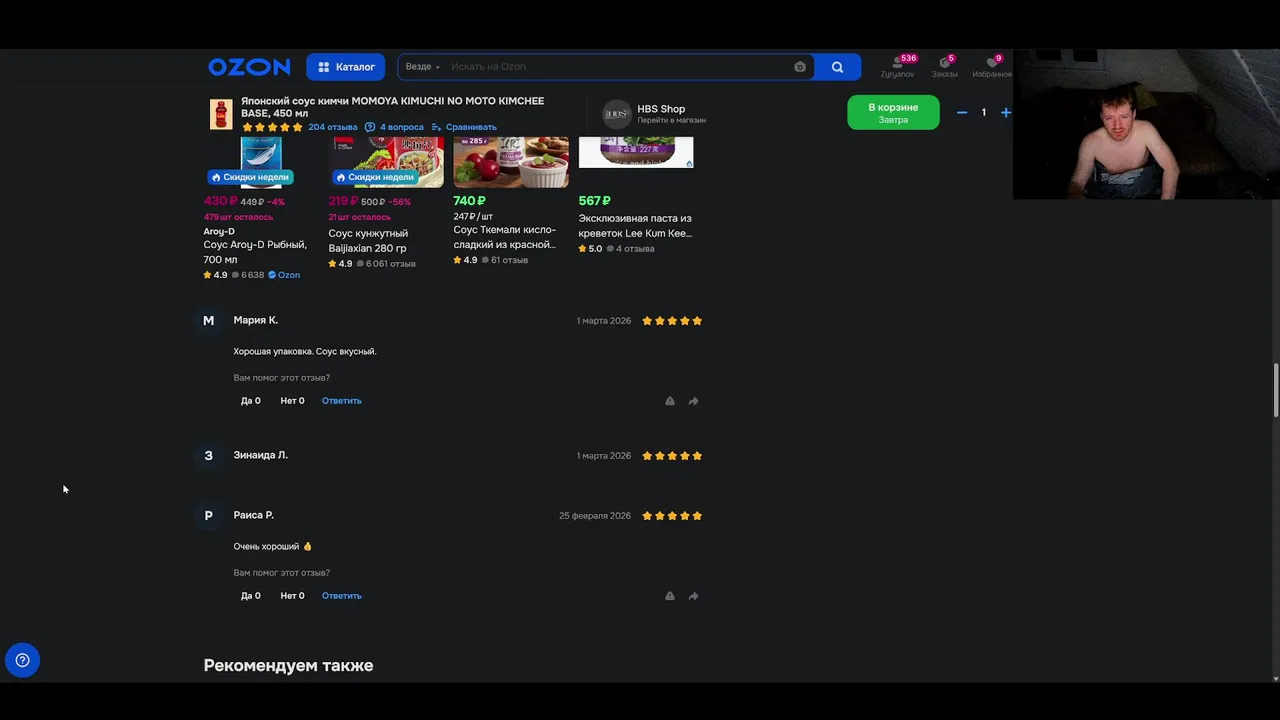Click Нет 0 under Мария К. review
Image resolution: width=1280 pixels, height=720 pixels.
click(x=292, y=401)
